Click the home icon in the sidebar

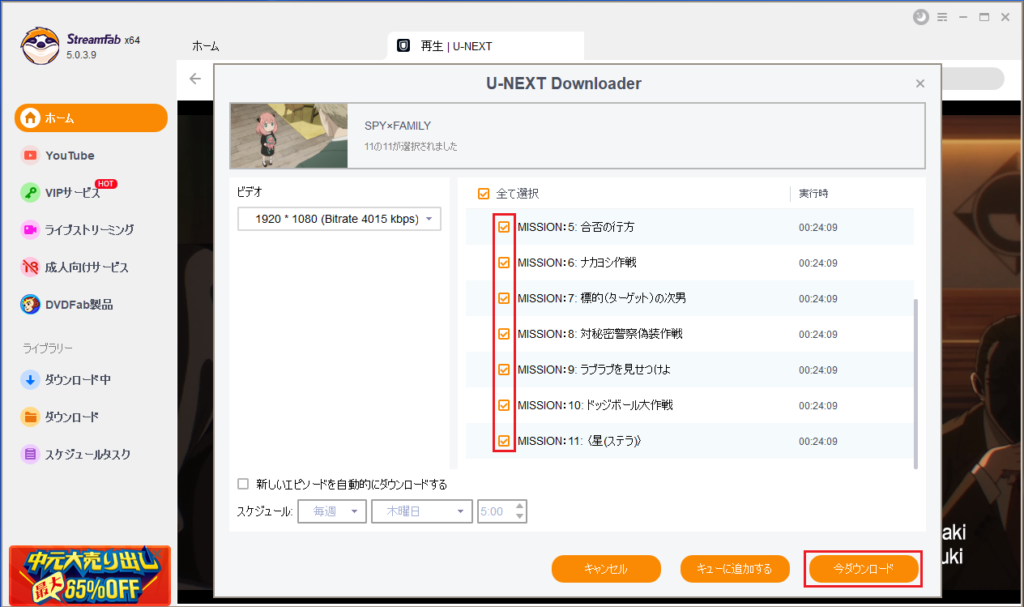click(x=30, y=118)
